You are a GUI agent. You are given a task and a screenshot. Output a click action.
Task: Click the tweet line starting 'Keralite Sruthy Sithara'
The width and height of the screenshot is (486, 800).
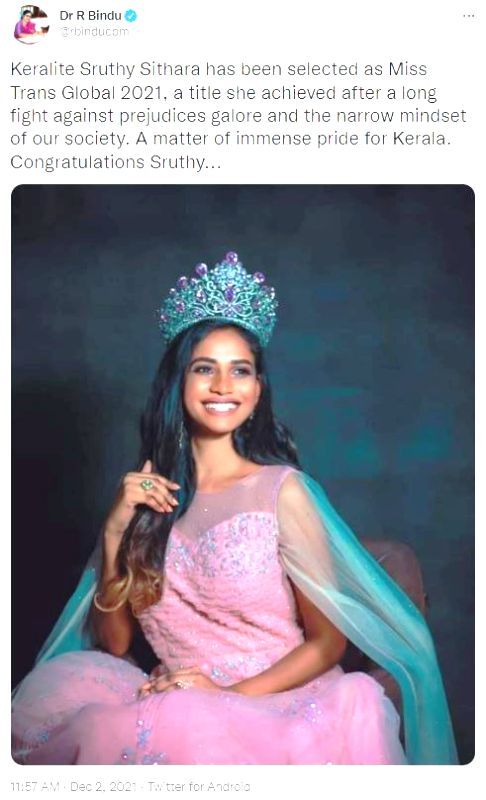[x=219, y=69]
